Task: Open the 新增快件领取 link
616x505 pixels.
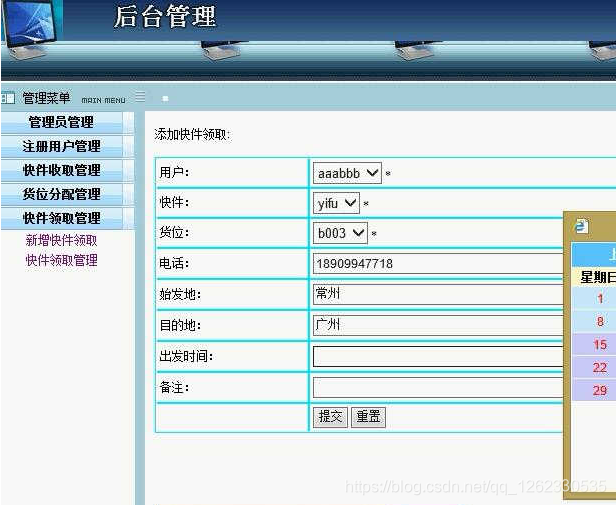Action: pyautogui.click(x=61, y=240)
